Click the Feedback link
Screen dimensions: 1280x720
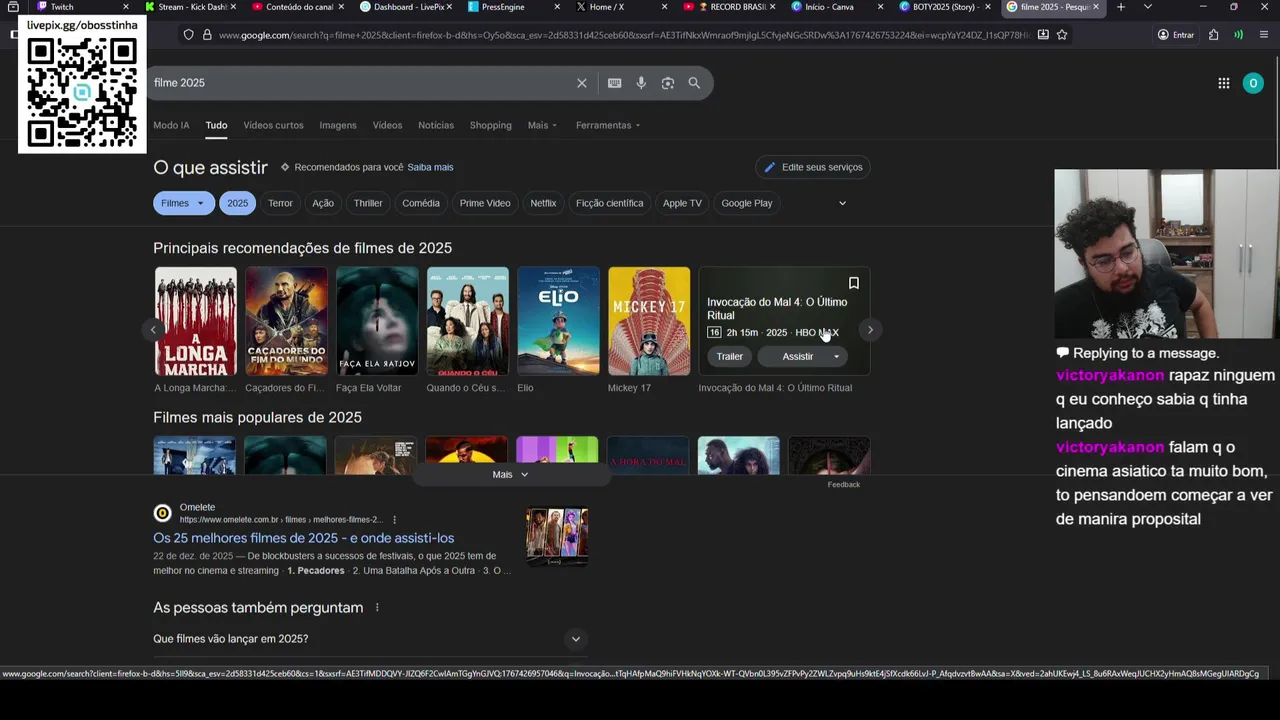click(843, 485)
